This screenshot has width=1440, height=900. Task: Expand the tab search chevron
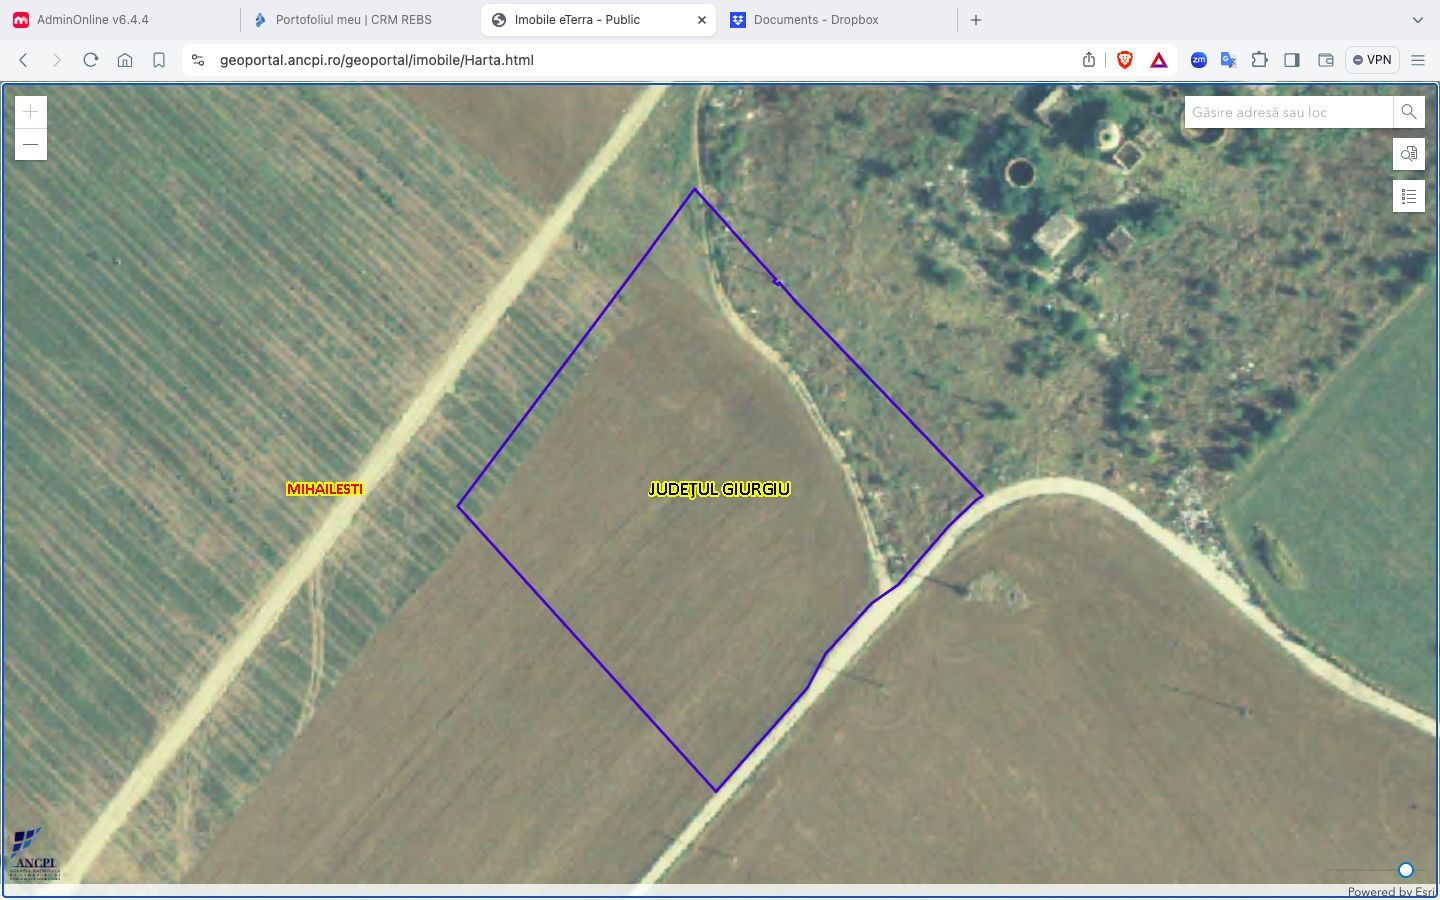[1417, 20]
